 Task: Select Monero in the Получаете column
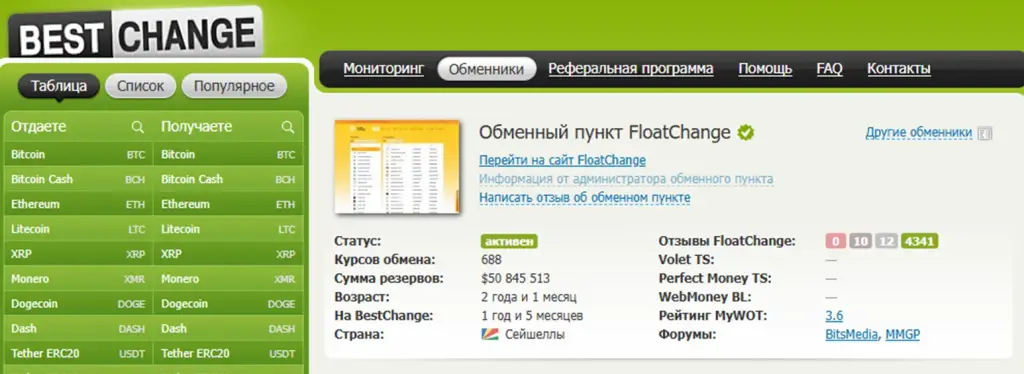tap(228, 279)
